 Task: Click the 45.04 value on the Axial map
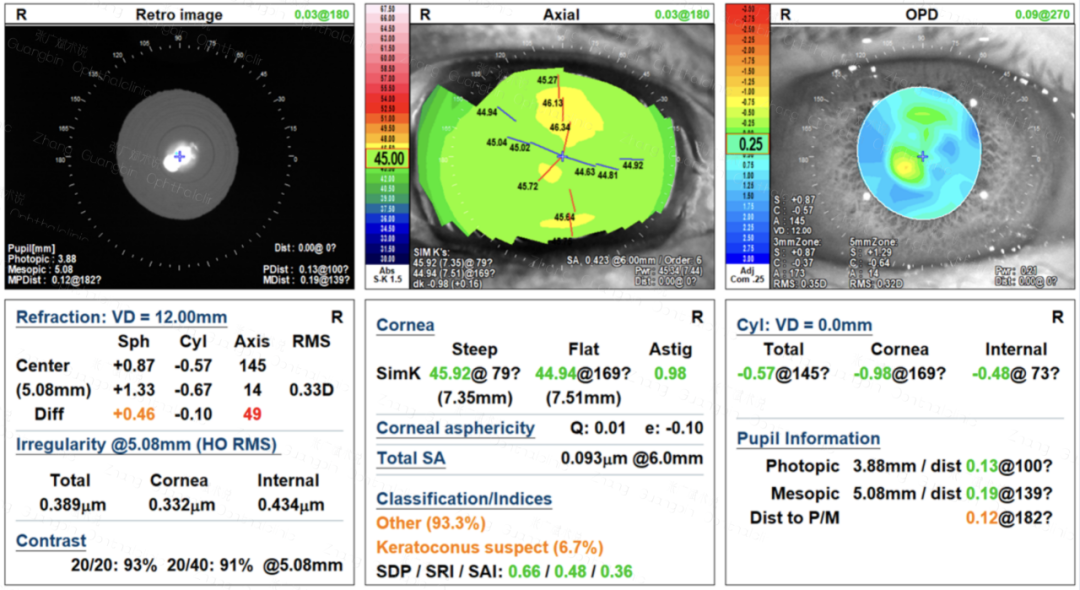point(497,143)
